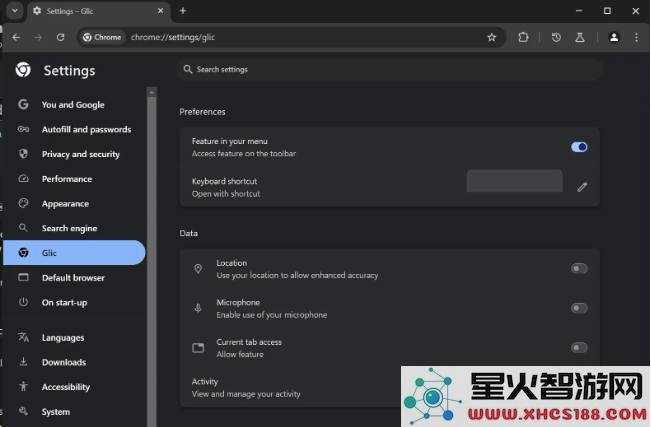Click the Location pin icon
The height and width of the screenshot is (427, 651).
198,269
